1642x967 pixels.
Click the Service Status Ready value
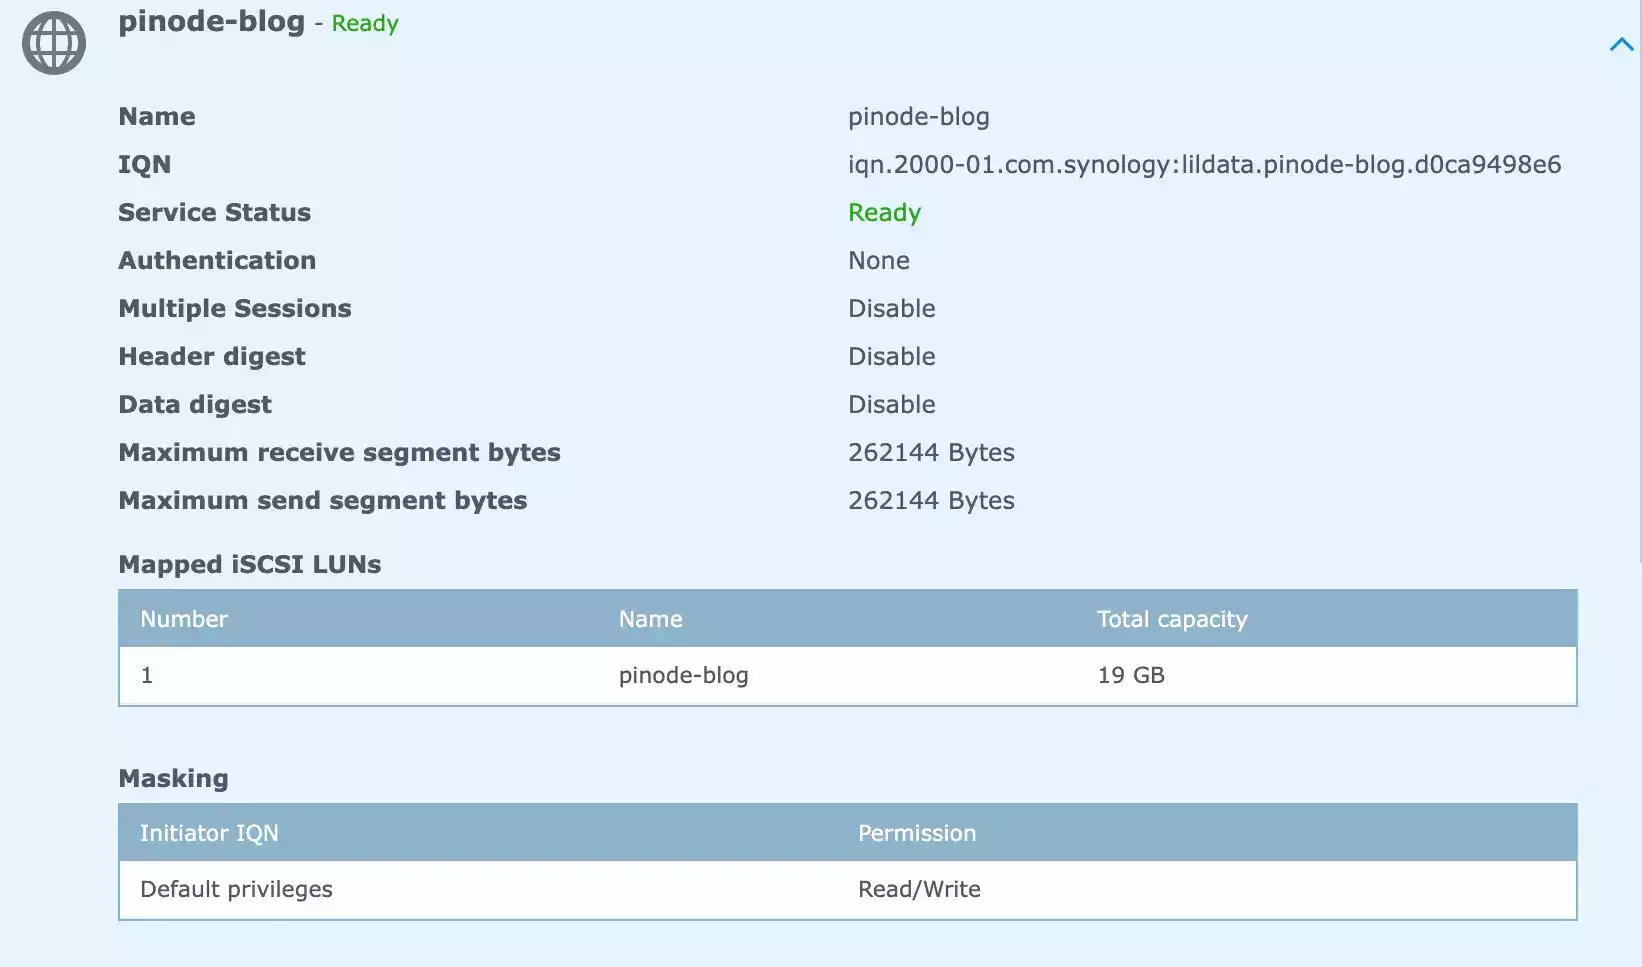[x=884, y=212]
